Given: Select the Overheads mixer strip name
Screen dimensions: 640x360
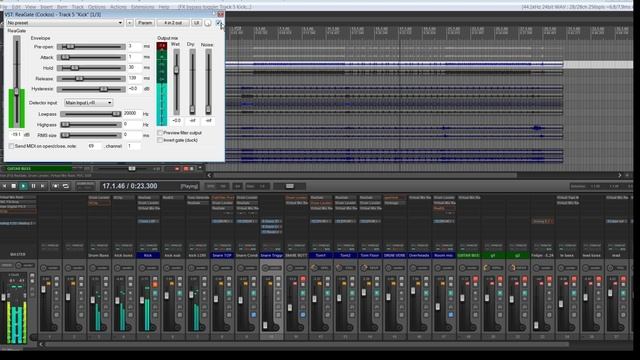Looking at the screenshot, I should coord(419,256).
